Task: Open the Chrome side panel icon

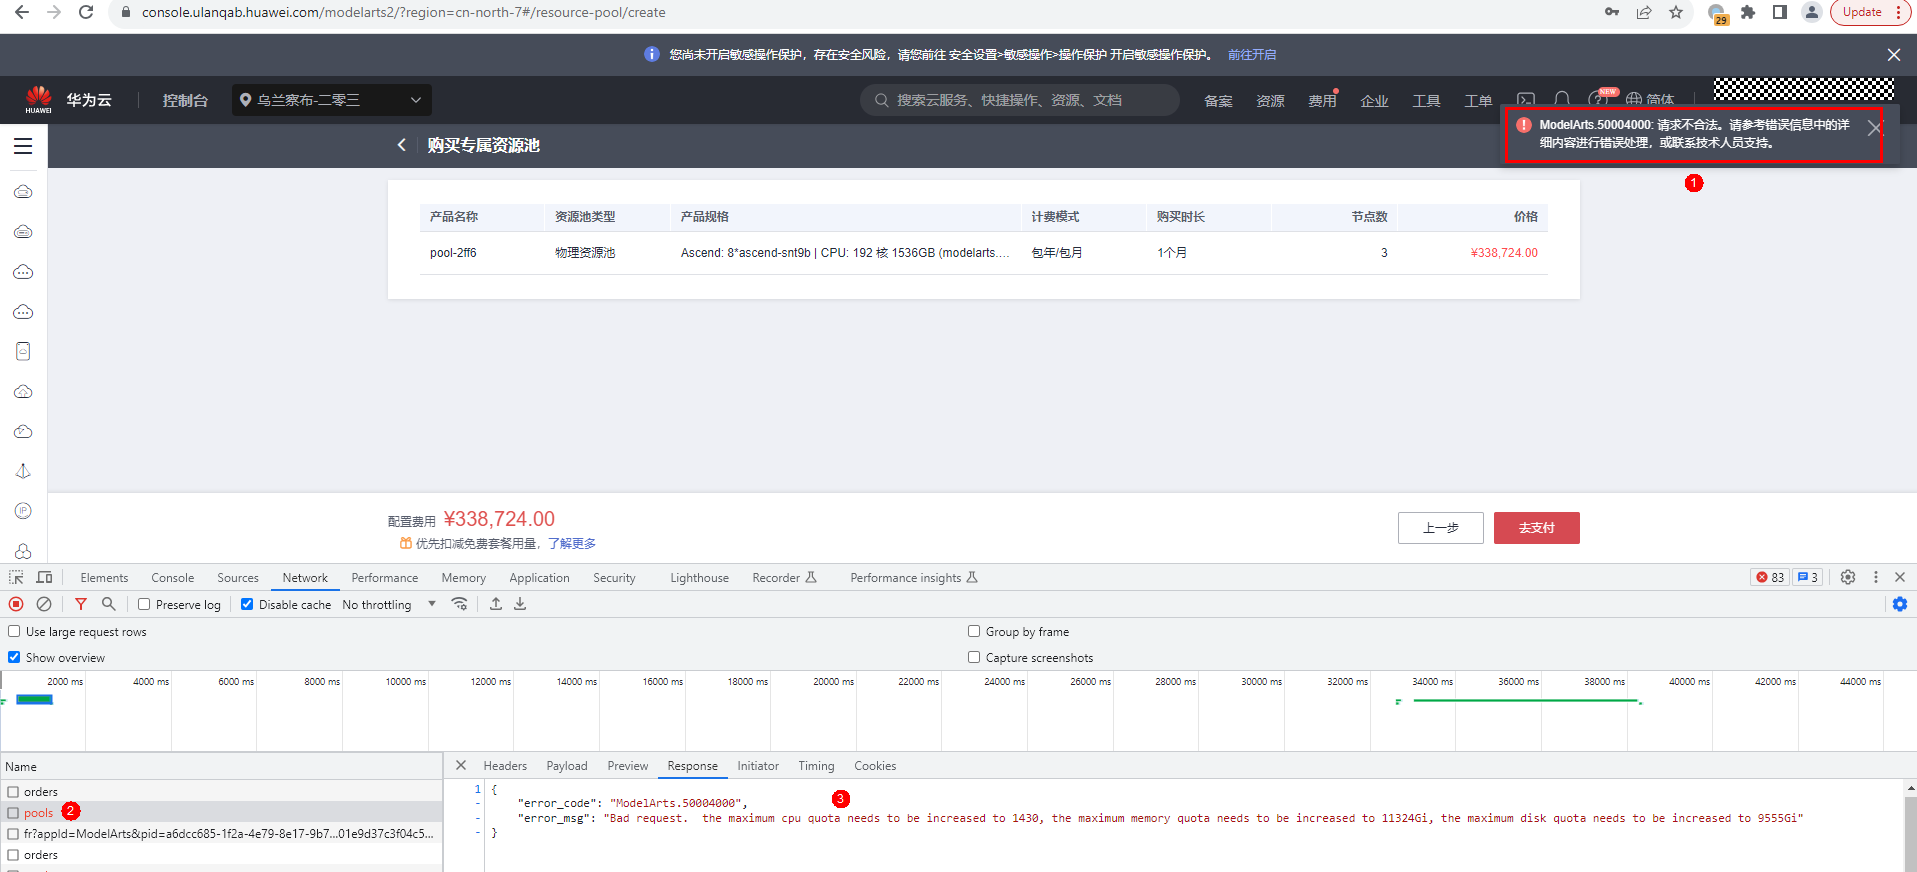Action: pos(1780,12)
